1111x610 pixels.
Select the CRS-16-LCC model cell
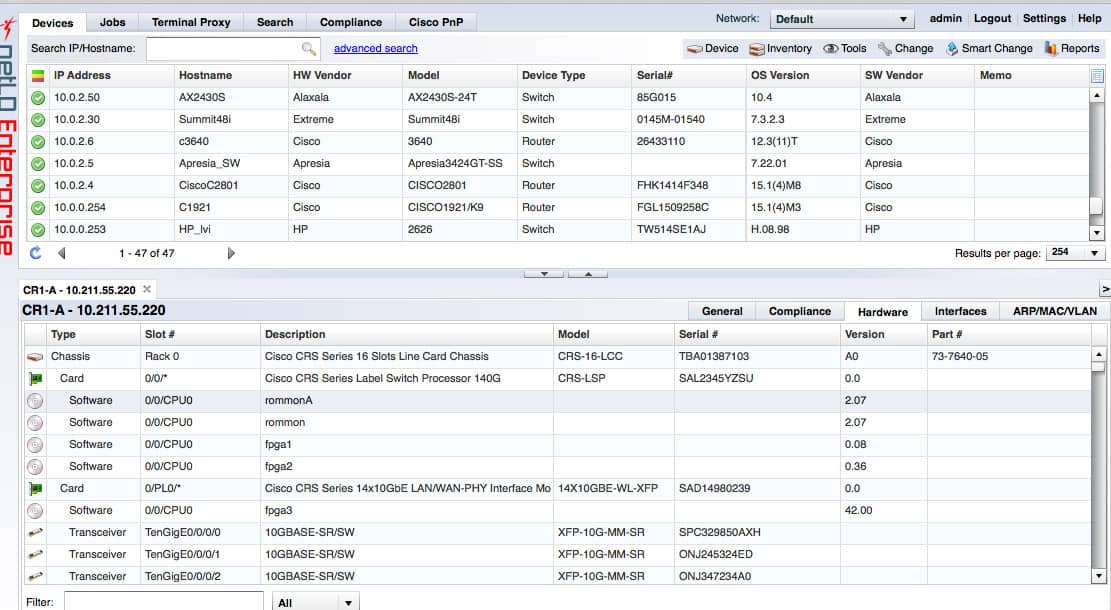coord(614,356)
